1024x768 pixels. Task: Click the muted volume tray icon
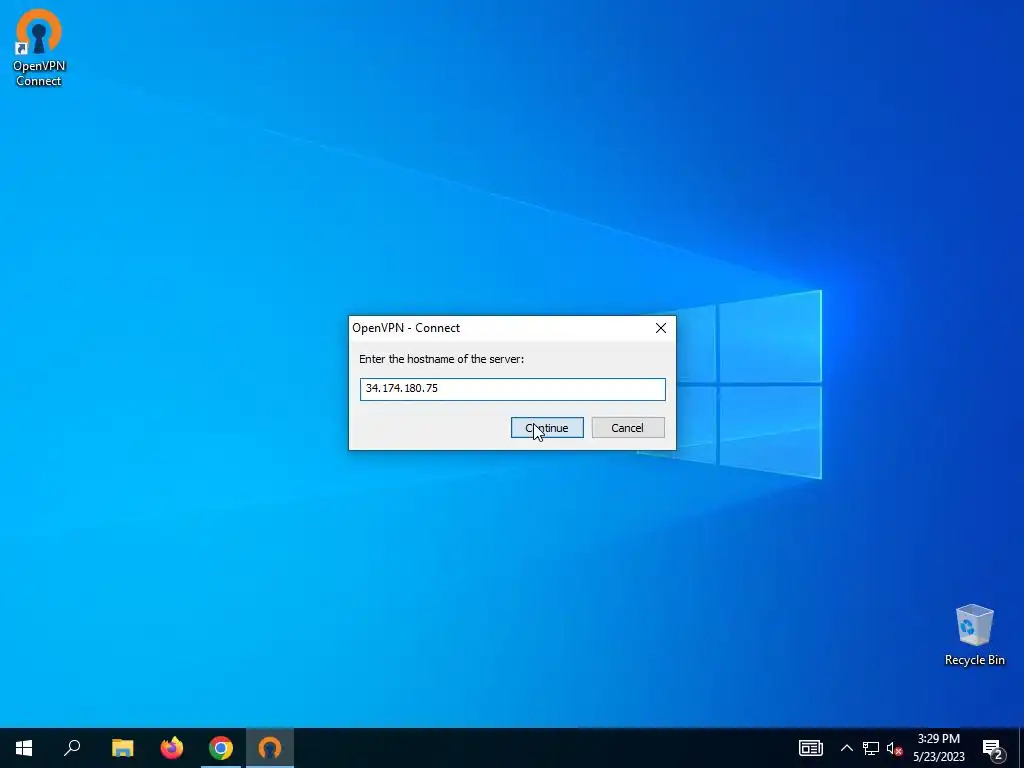point(894,748)
